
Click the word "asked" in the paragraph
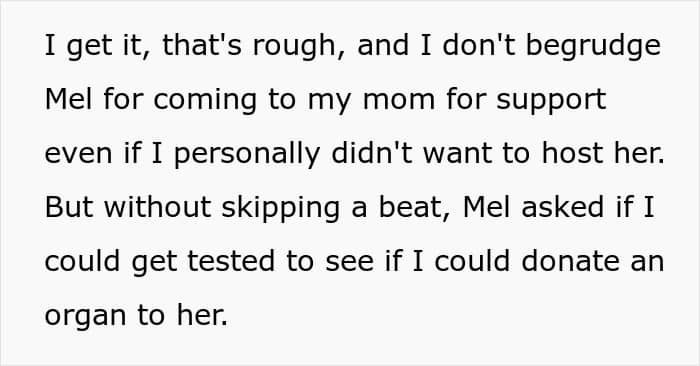pyautogui.click(x=562, y=208)
